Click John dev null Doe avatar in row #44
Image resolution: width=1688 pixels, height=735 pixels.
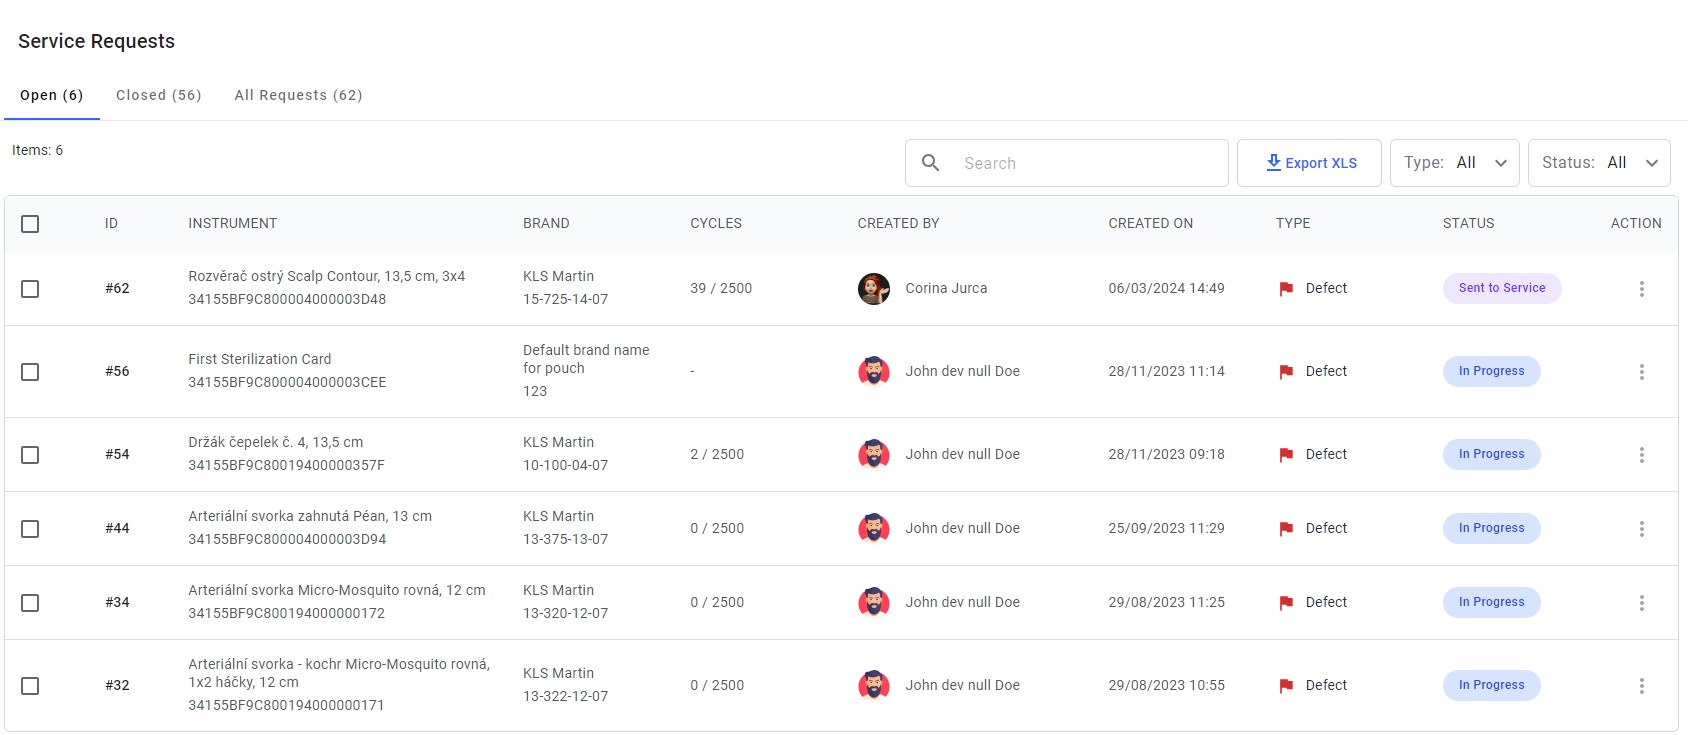coord(874,529)
